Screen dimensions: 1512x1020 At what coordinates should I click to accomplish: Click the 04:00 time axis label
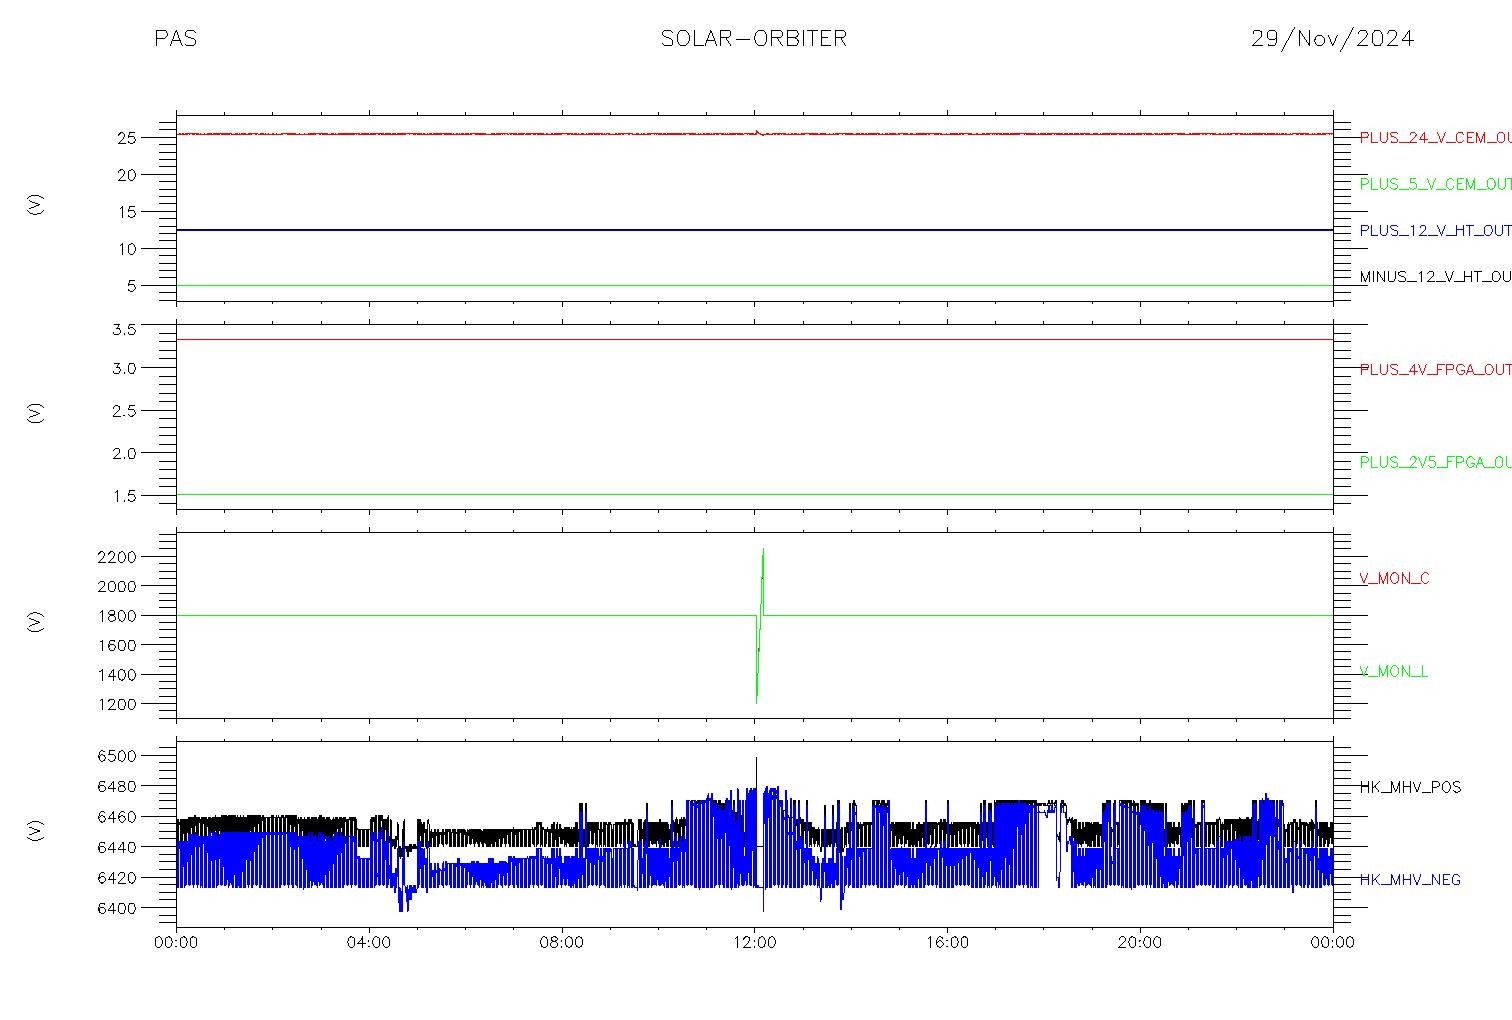[x=369, y=943]
